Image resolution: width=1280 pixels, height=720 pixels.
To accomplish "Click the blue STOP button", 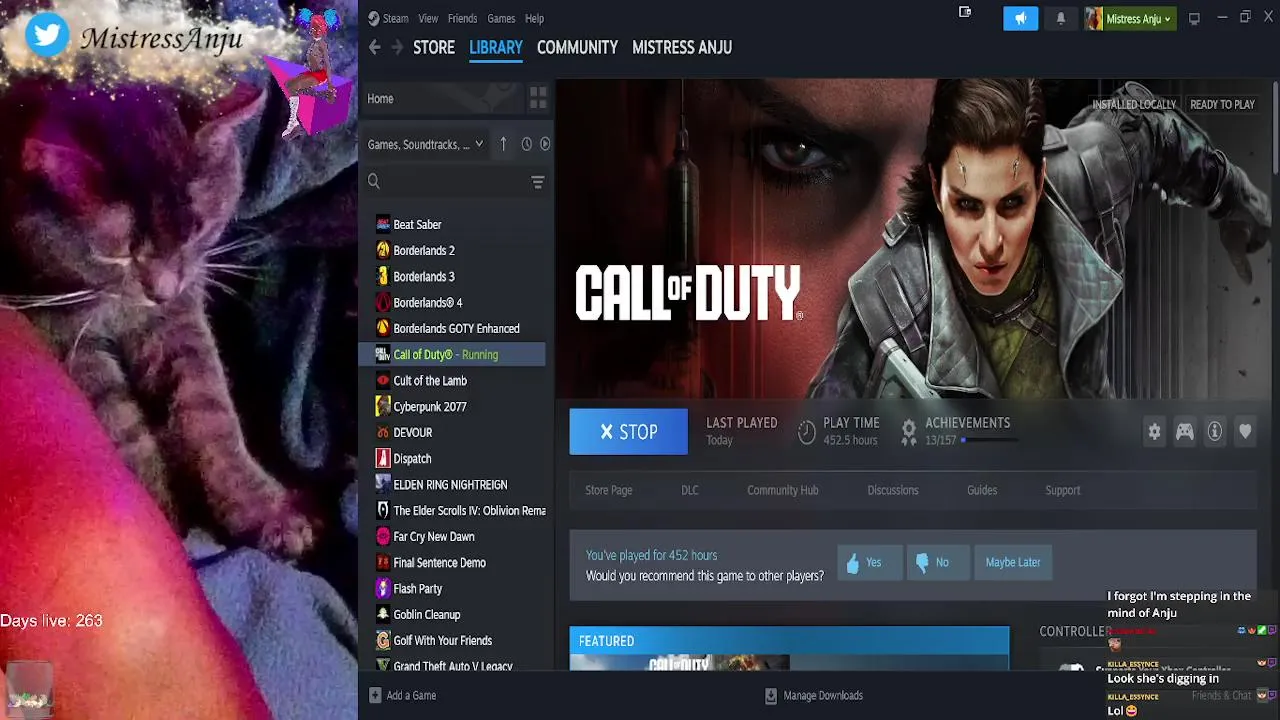I will click(629, 432).
